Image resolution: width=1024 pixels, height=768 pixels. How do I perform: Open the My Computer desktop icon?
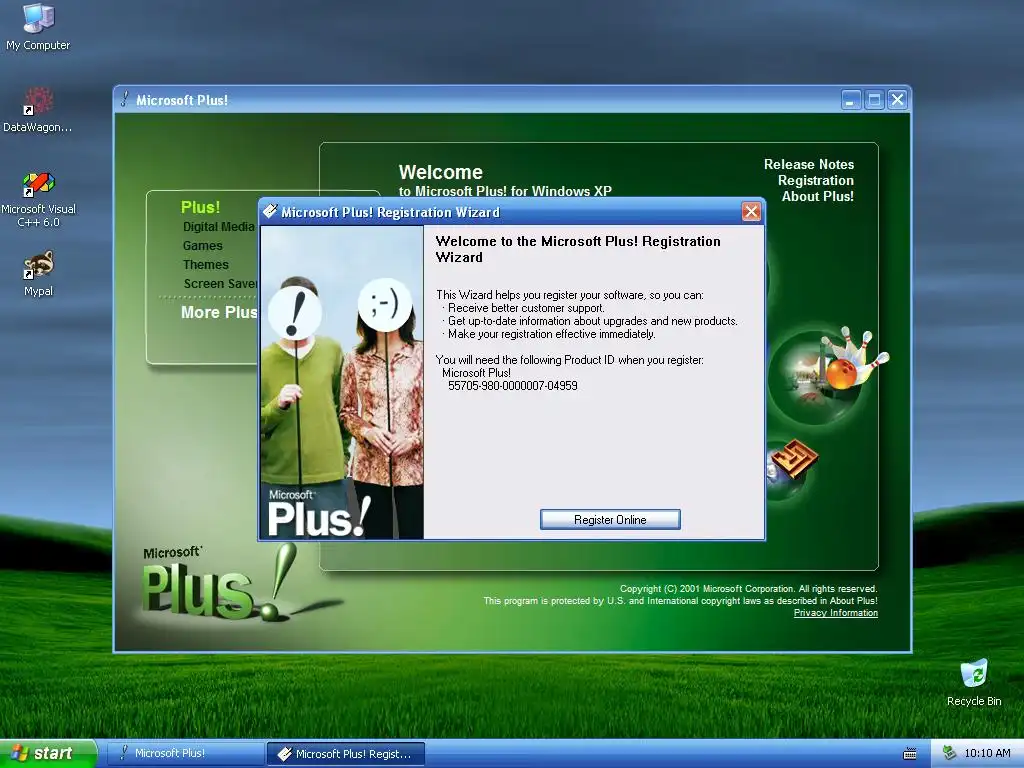pyautogui.click(x=38, y=26)
